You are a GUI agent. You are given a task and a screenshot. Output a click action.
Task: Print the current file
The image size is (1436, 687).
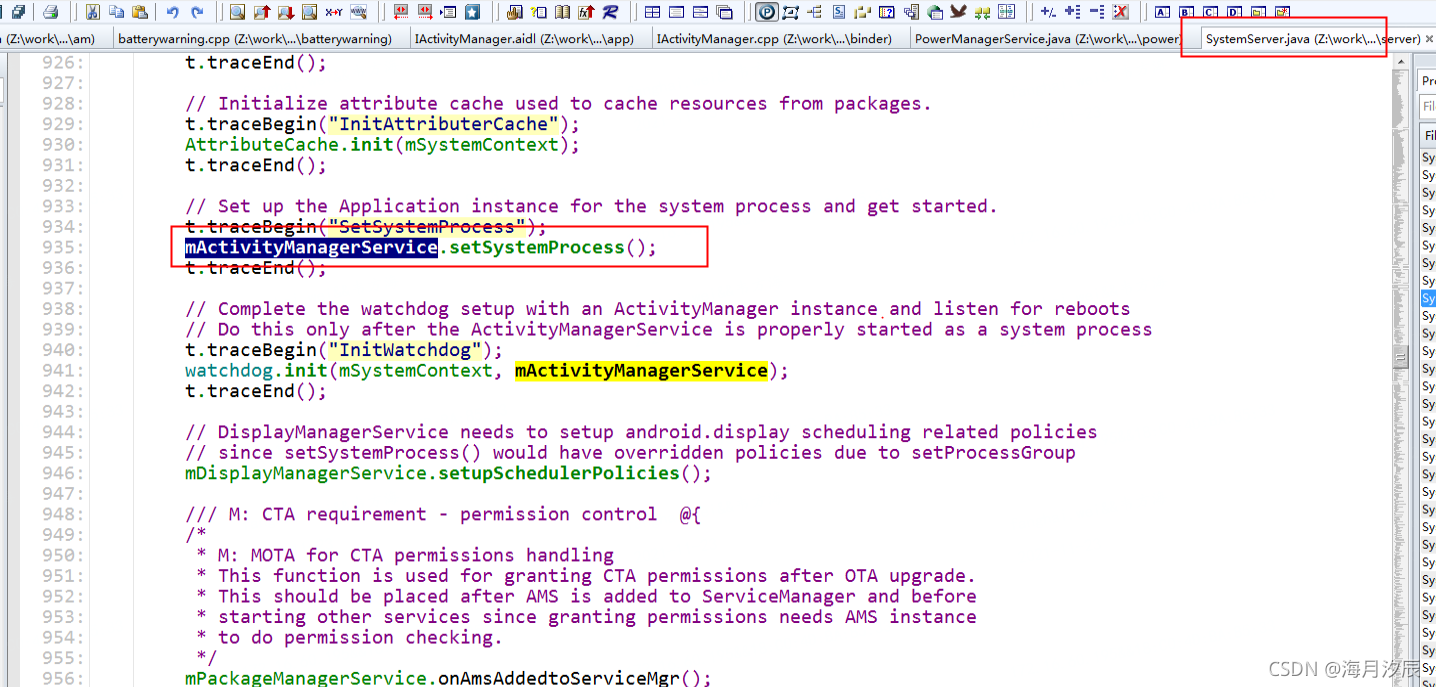click(x=50, y=12)
